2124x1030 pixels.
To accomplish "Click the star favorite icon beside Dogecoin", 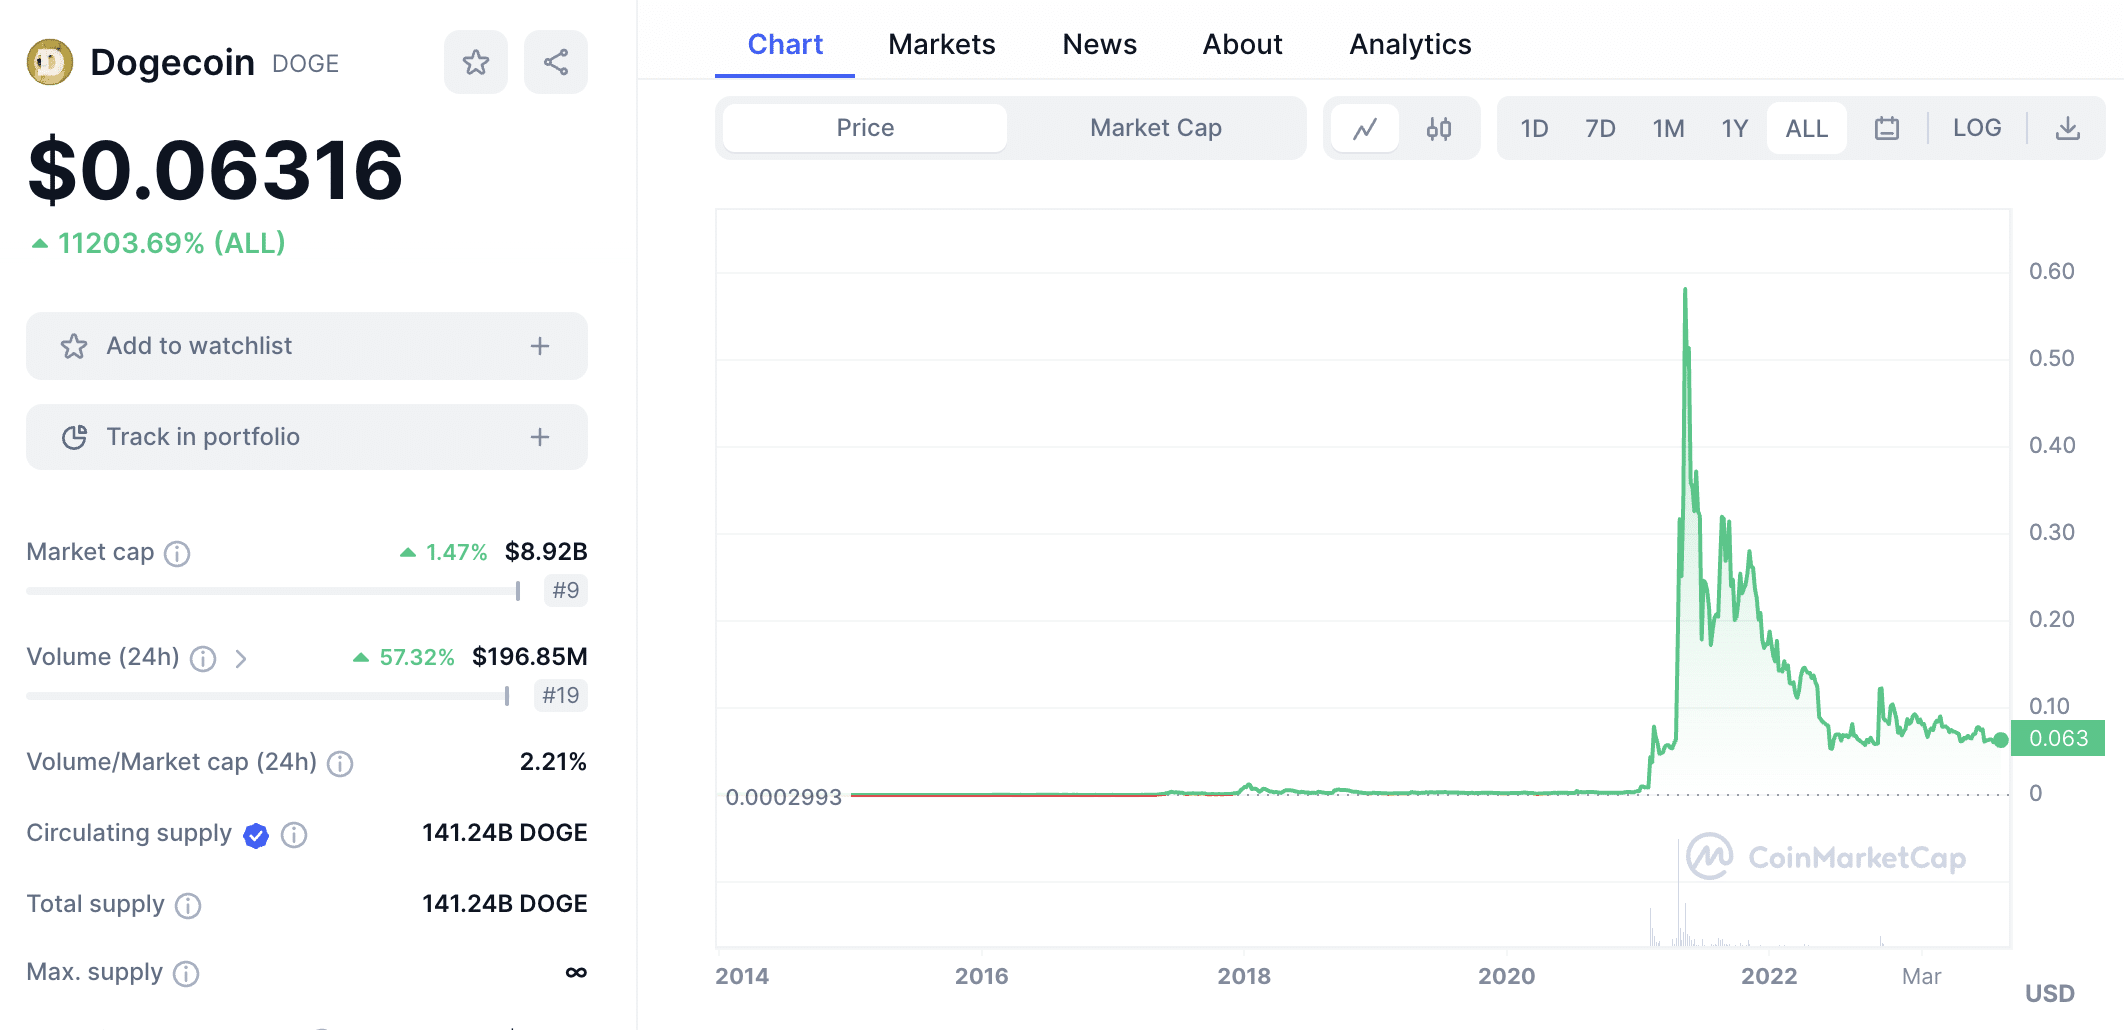I will 476,62.
